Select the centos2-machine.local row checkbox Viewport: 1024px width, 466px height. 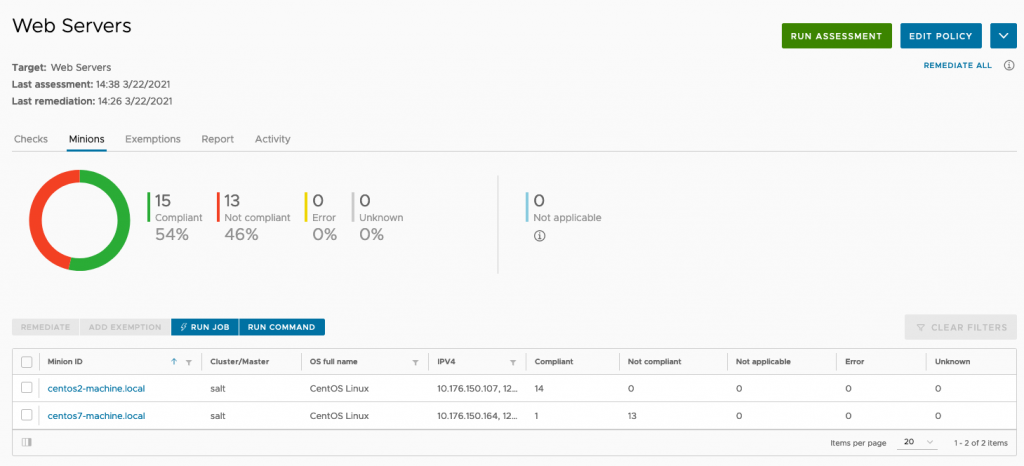27,388
